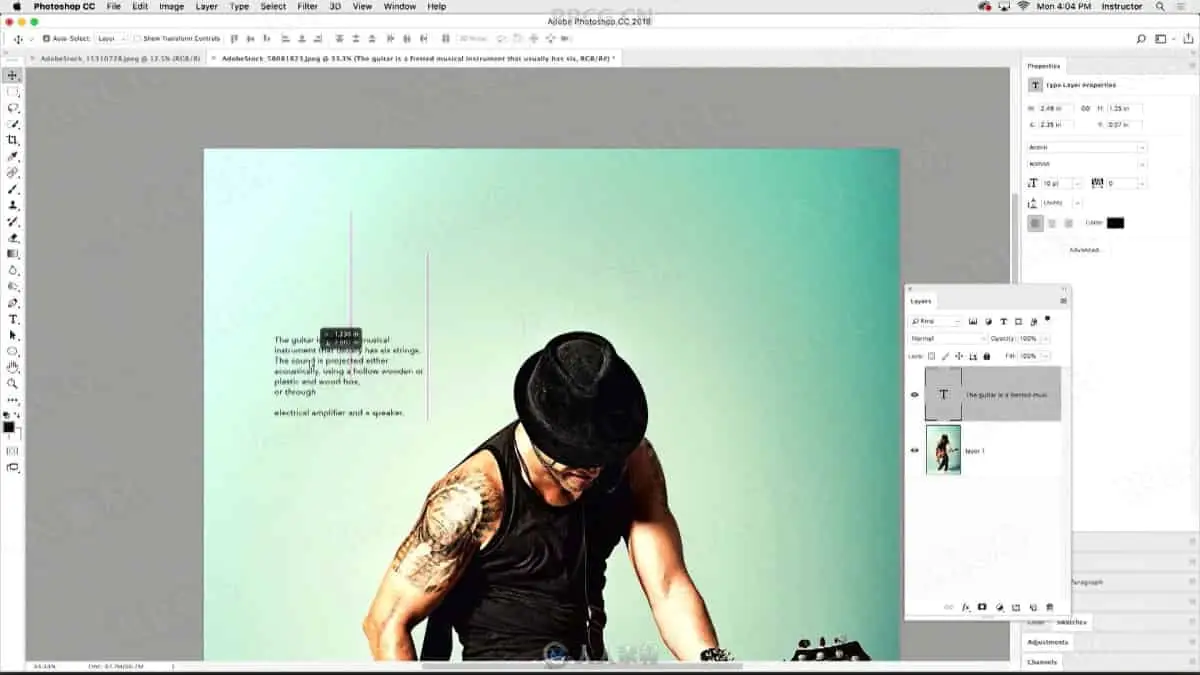This screenshot has width=1200, height=675.
Task: Switch to the Channels panel tab
Action: point(1042,662)
